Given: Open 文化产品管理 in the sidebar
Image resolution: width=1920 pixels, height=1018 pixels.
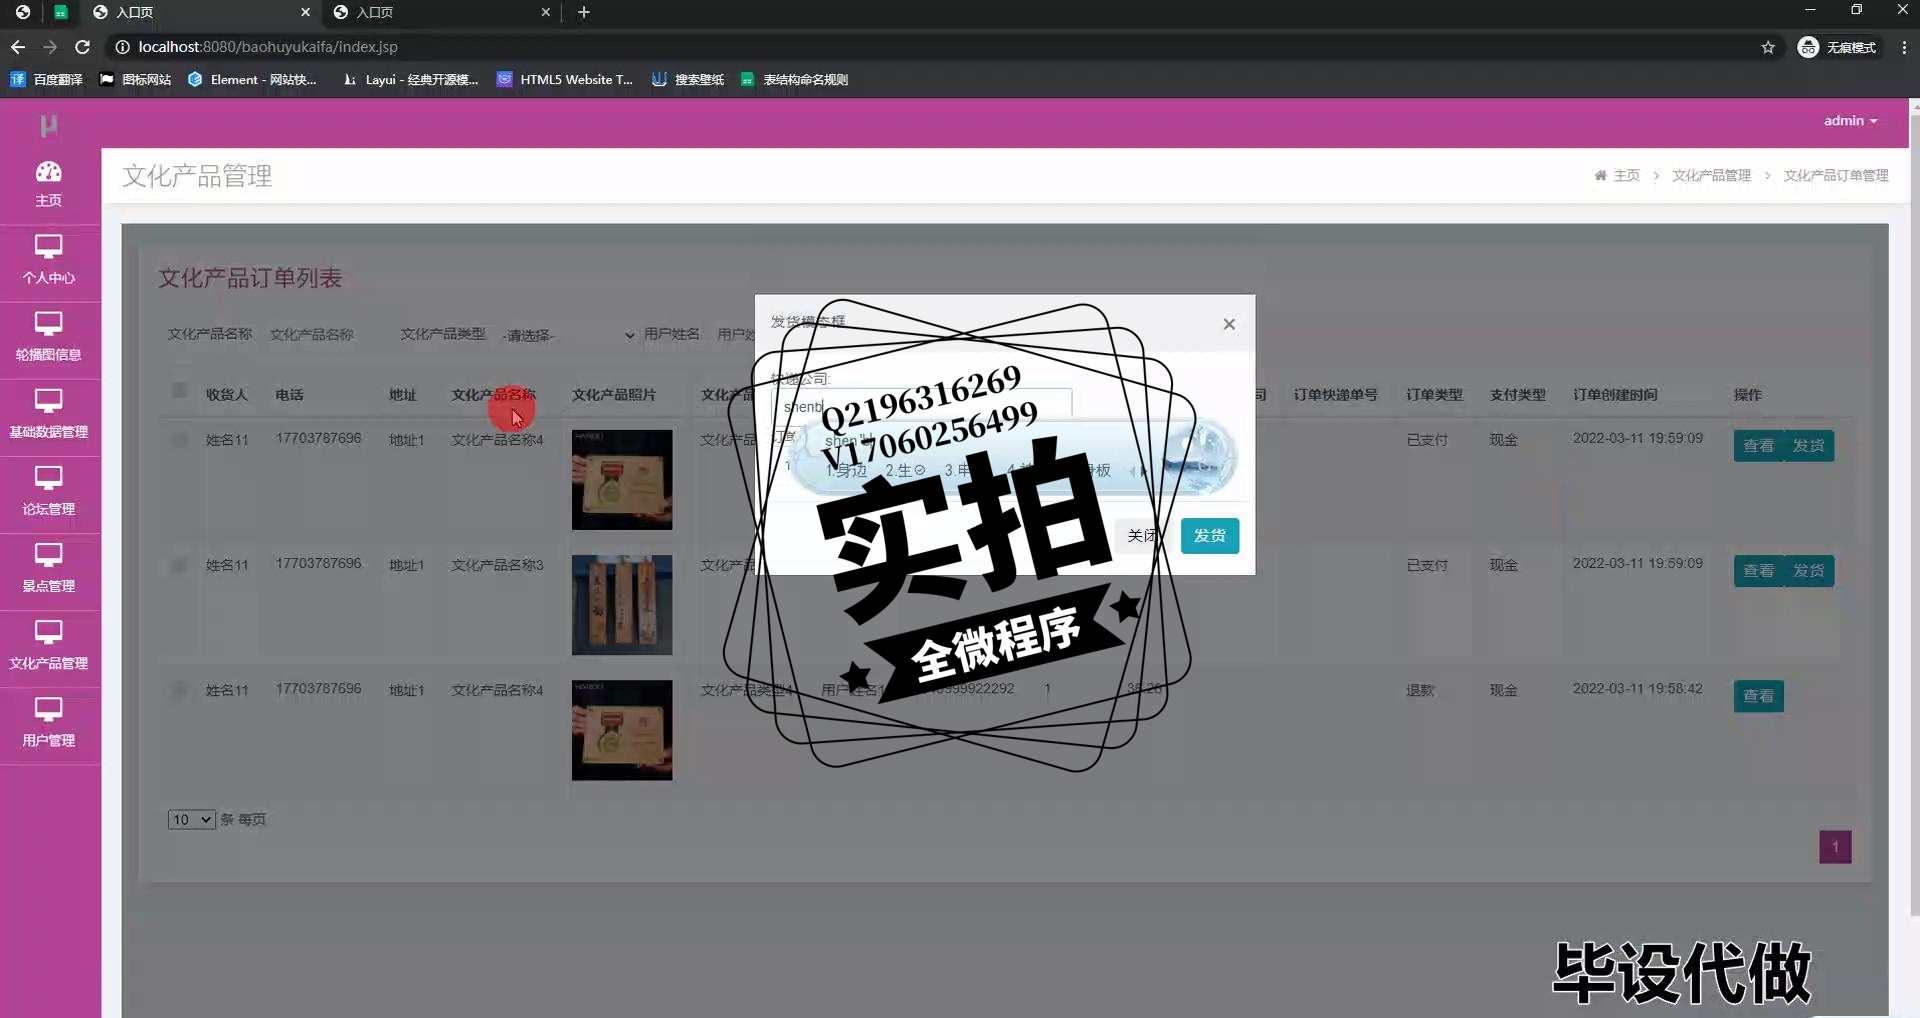Looking at the screenshot, I should (x=49, y=646).
